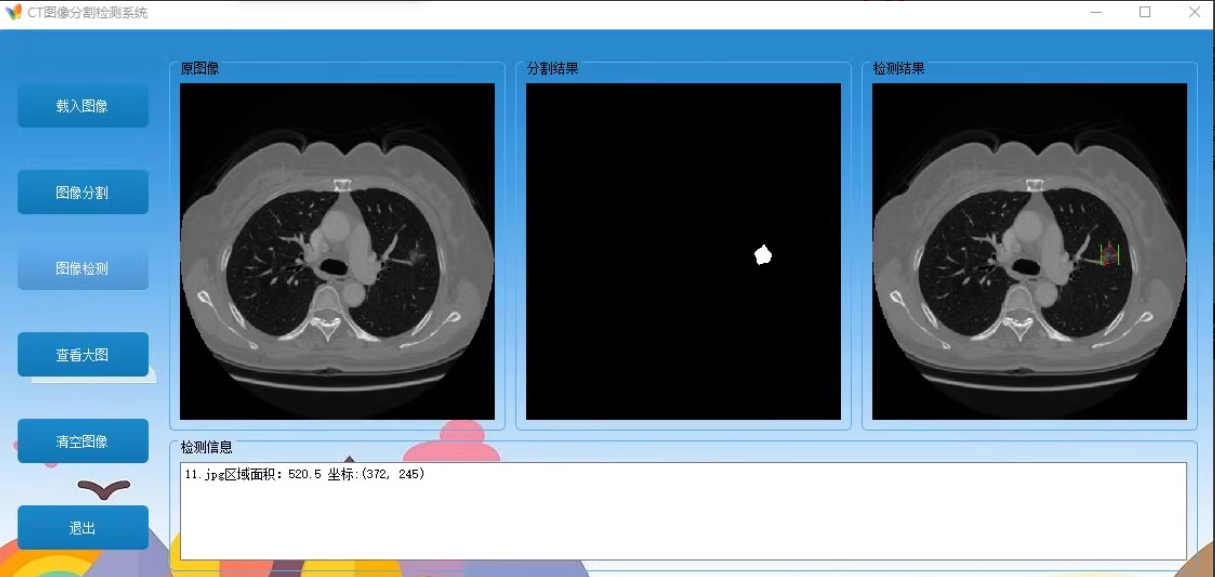1215x577 pixels.
Task: Open the large view with 查看大图
Action: (83, 354)
